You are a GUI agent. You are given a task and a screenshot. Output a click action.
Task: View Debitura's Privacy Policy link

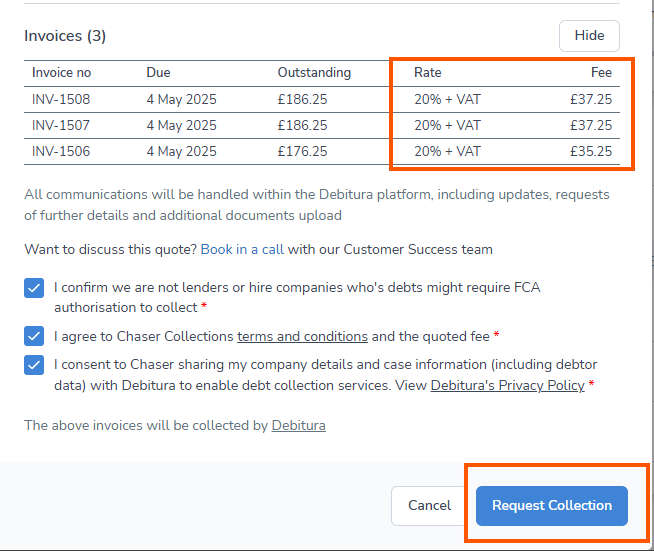[x=507, y=385]
